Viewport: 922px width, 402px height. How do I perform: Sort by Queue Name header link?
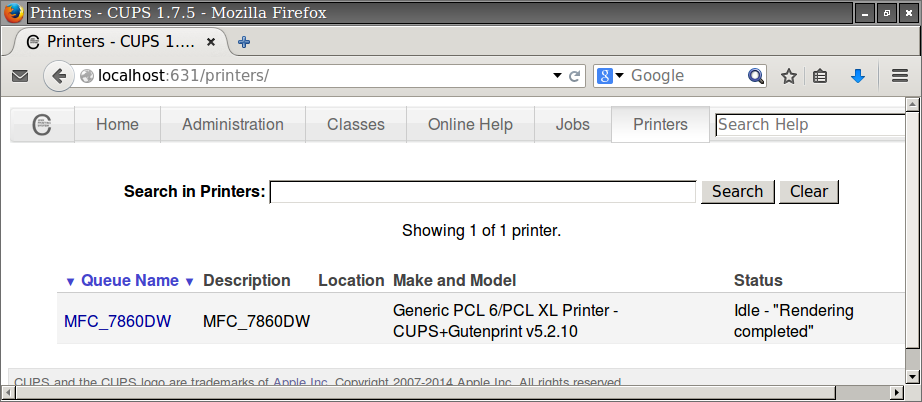[130, 280]
